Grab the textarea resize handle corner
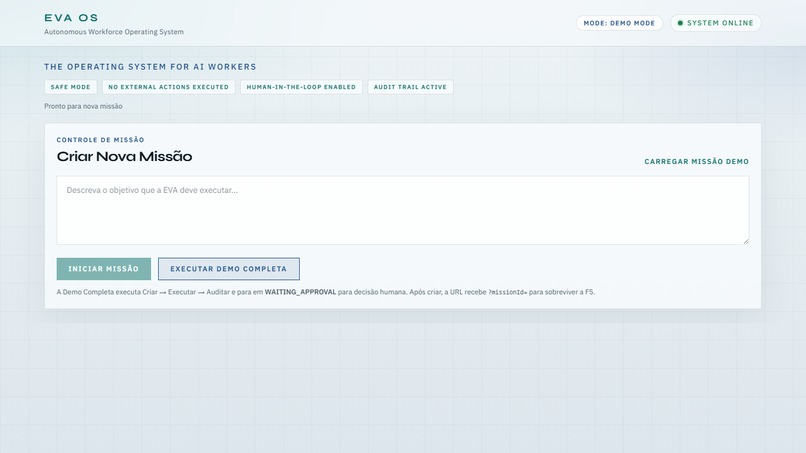Viewport: 806px width, 453px height. [745, 241]
